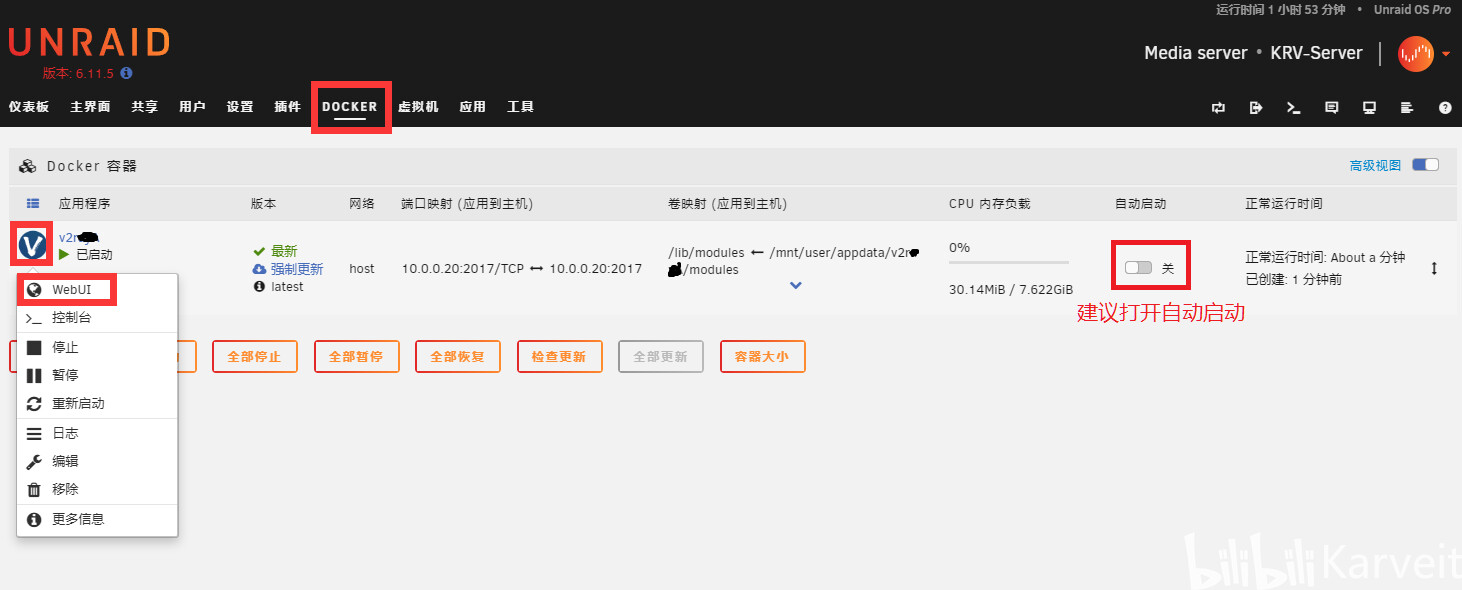Click the logout icon in header
The height and width of the screenshot is (590, 1462).
[1256, 107]
